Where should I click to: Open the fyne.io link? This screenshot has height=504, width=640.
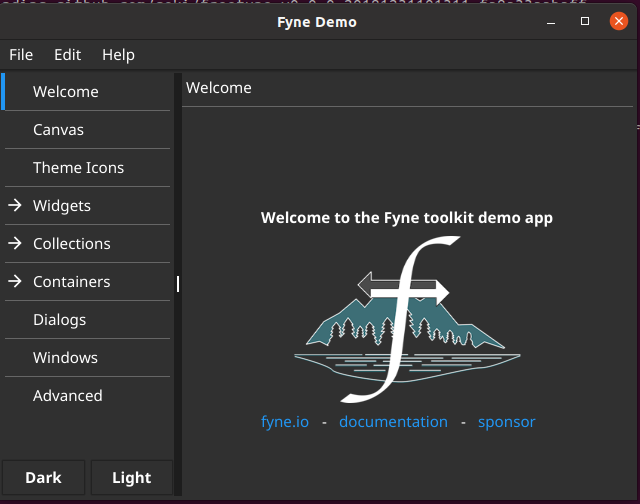(285, 422)
